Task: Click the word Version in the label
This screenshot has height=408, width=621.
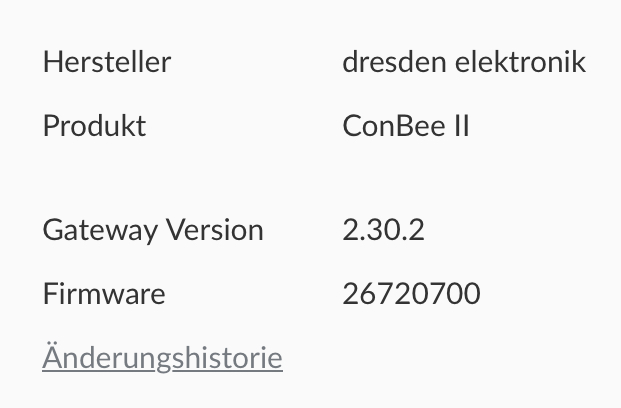Action: (214, 230)
